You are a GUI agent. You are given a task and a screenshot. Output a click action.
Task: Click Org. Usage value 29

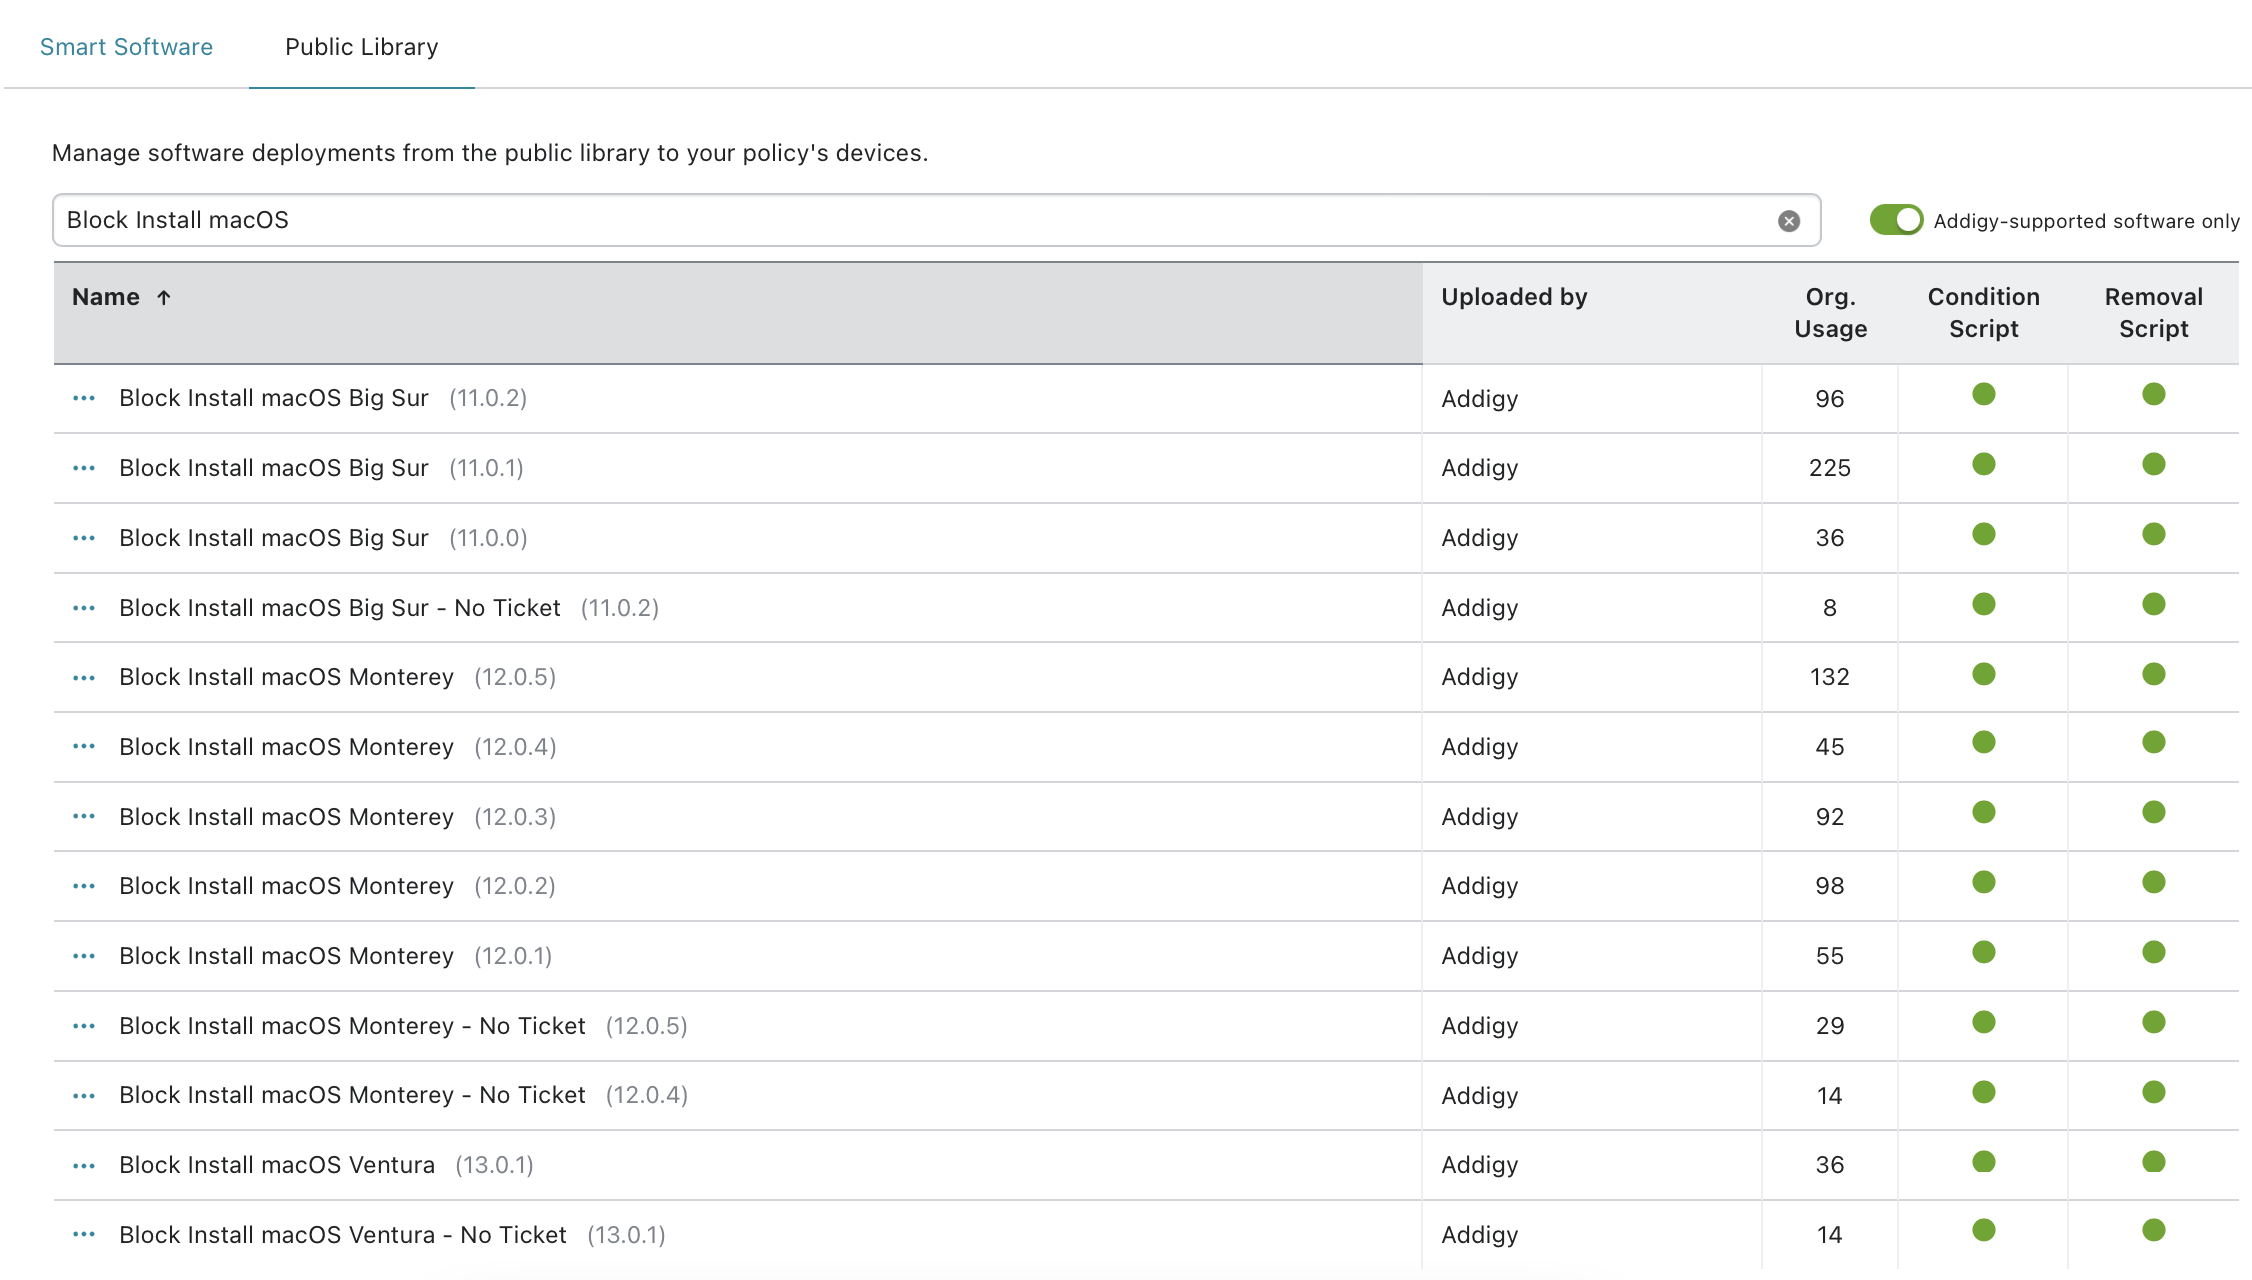1830,1026
